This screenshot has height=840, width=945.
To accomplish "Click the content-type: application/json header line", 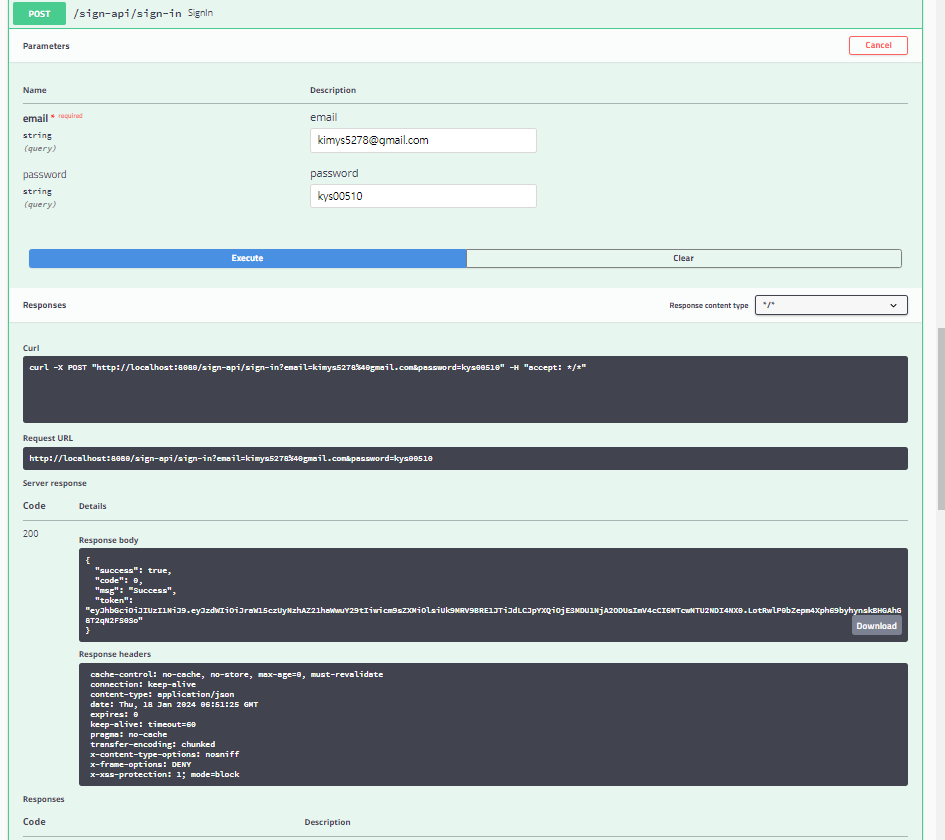I will pos(162,695).
